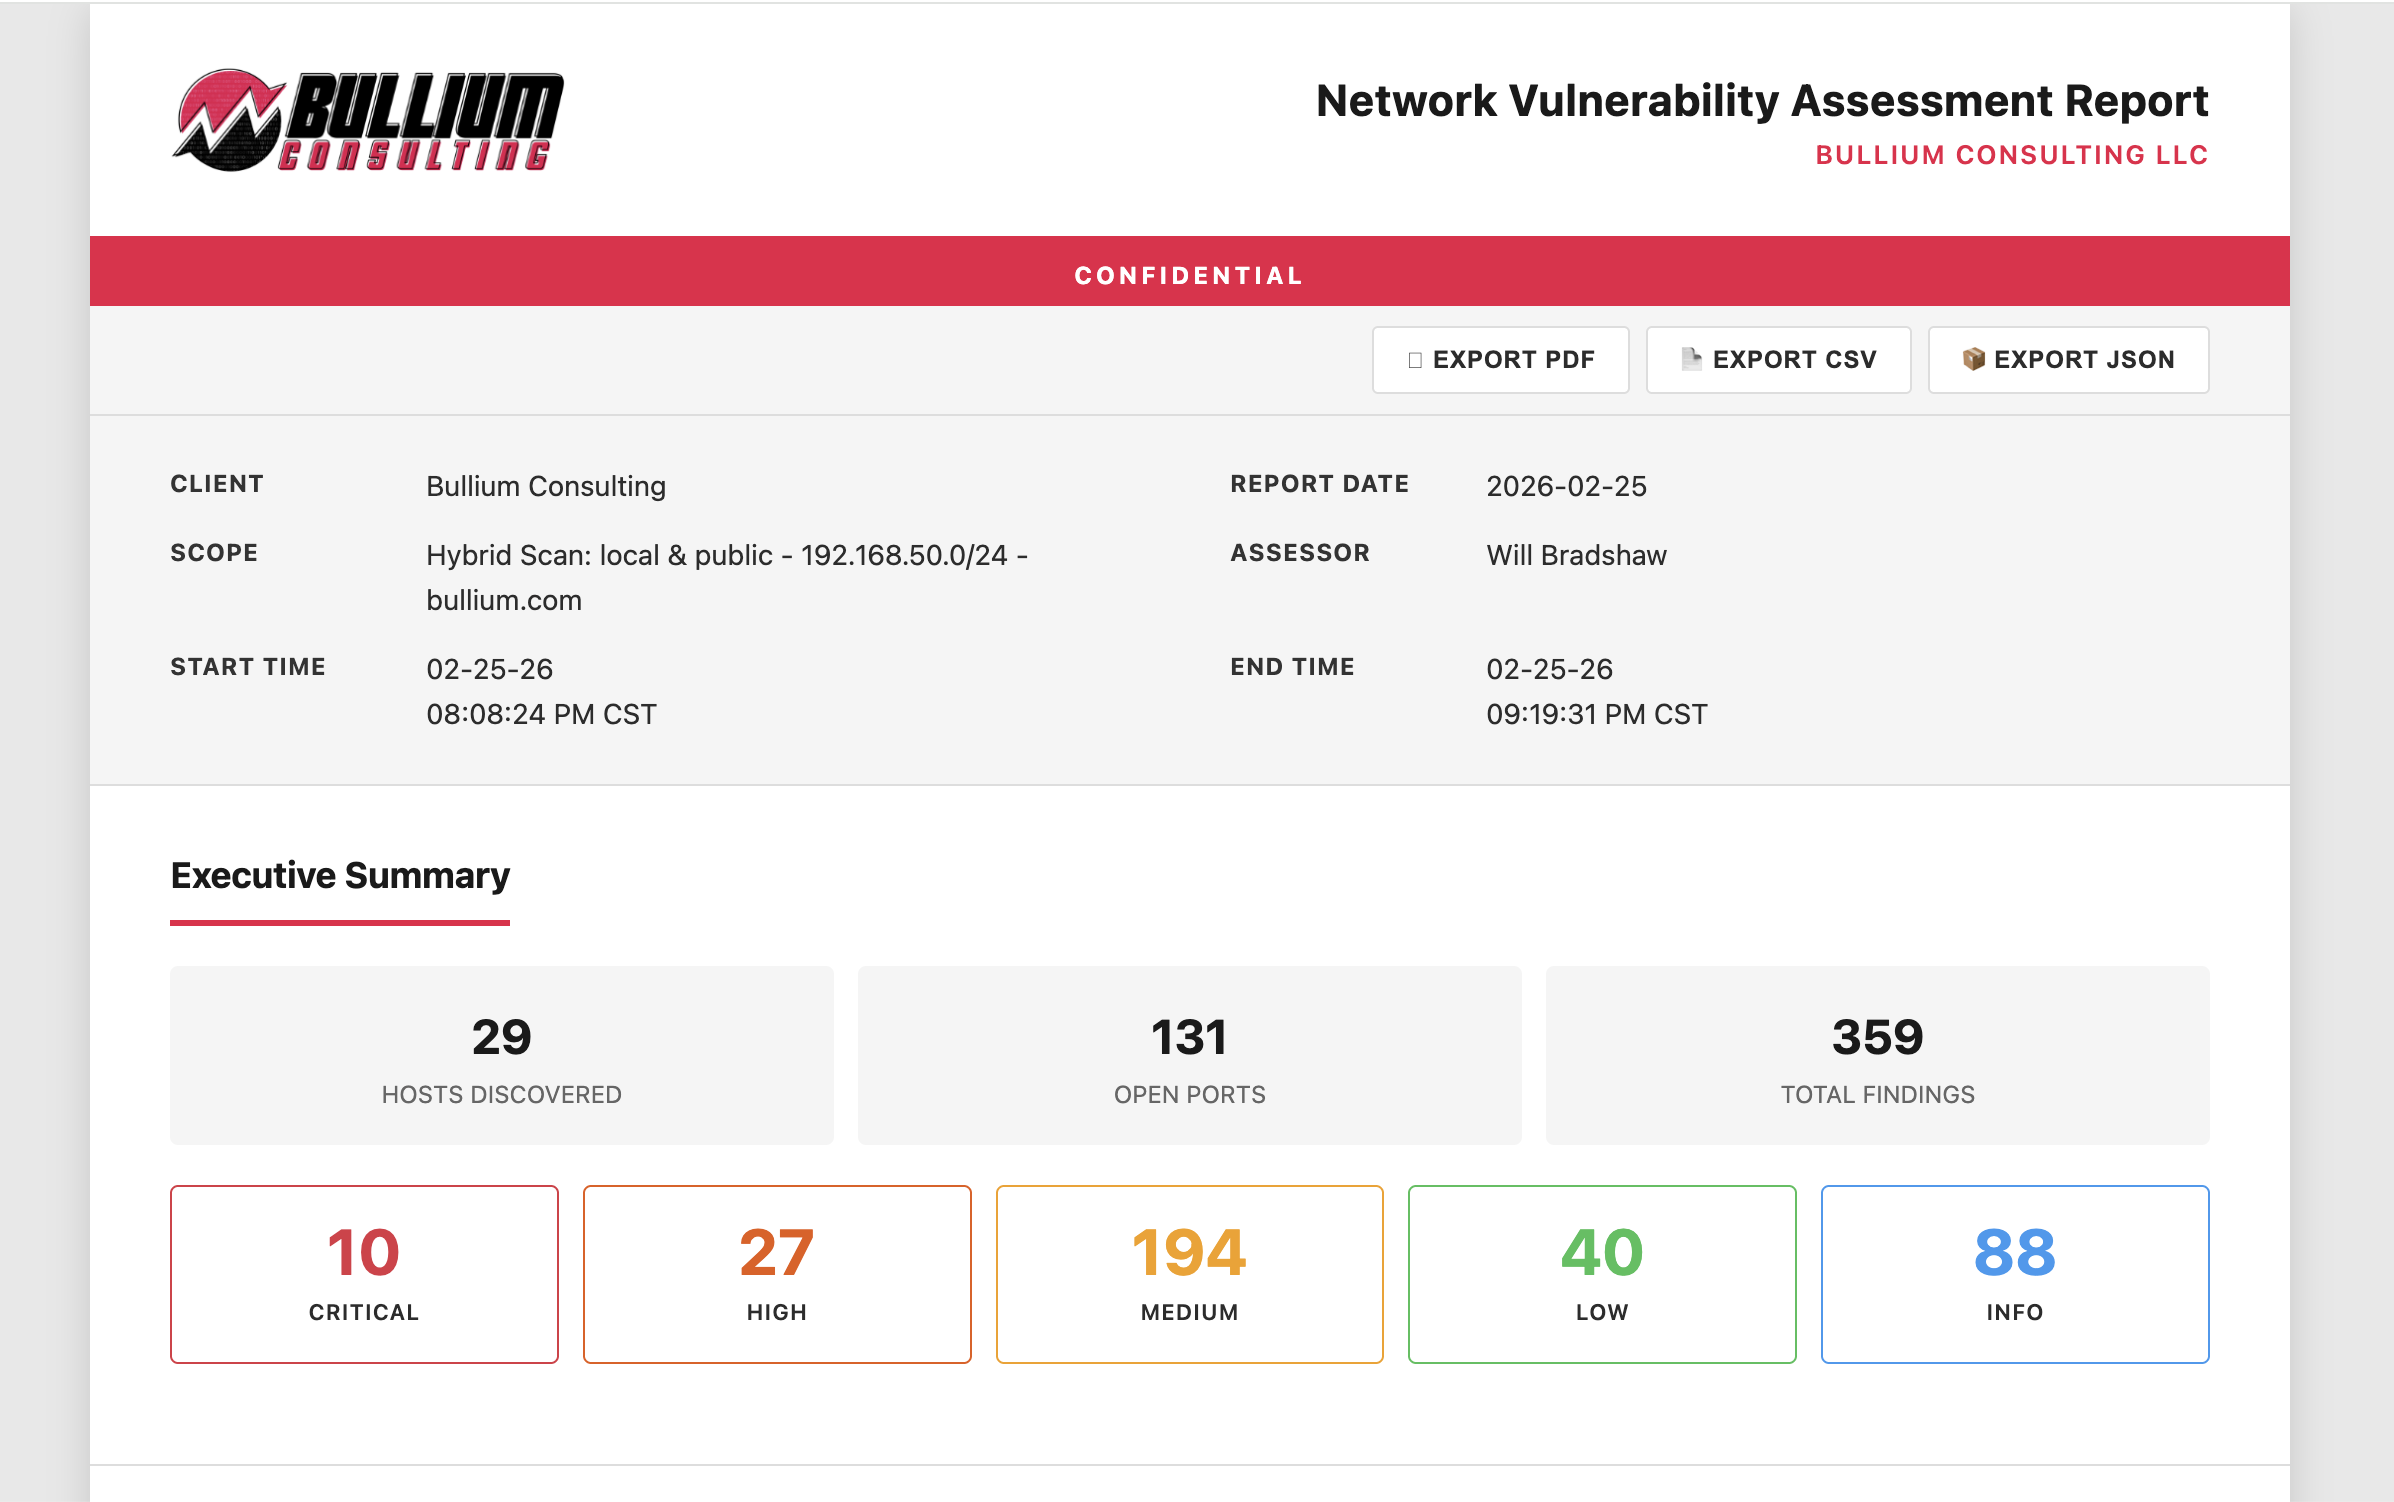Screen dimensions: 2394x1502
Task: Click the assessor name Will Bradshaw
Action: click(1575, 555)
